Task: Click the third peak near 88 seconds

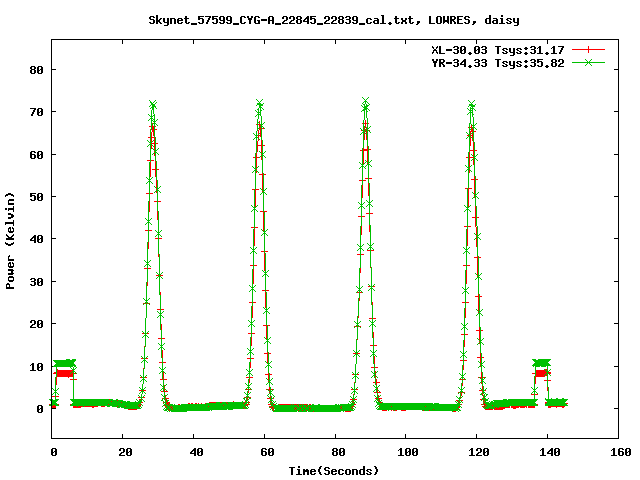Action: 365,102
